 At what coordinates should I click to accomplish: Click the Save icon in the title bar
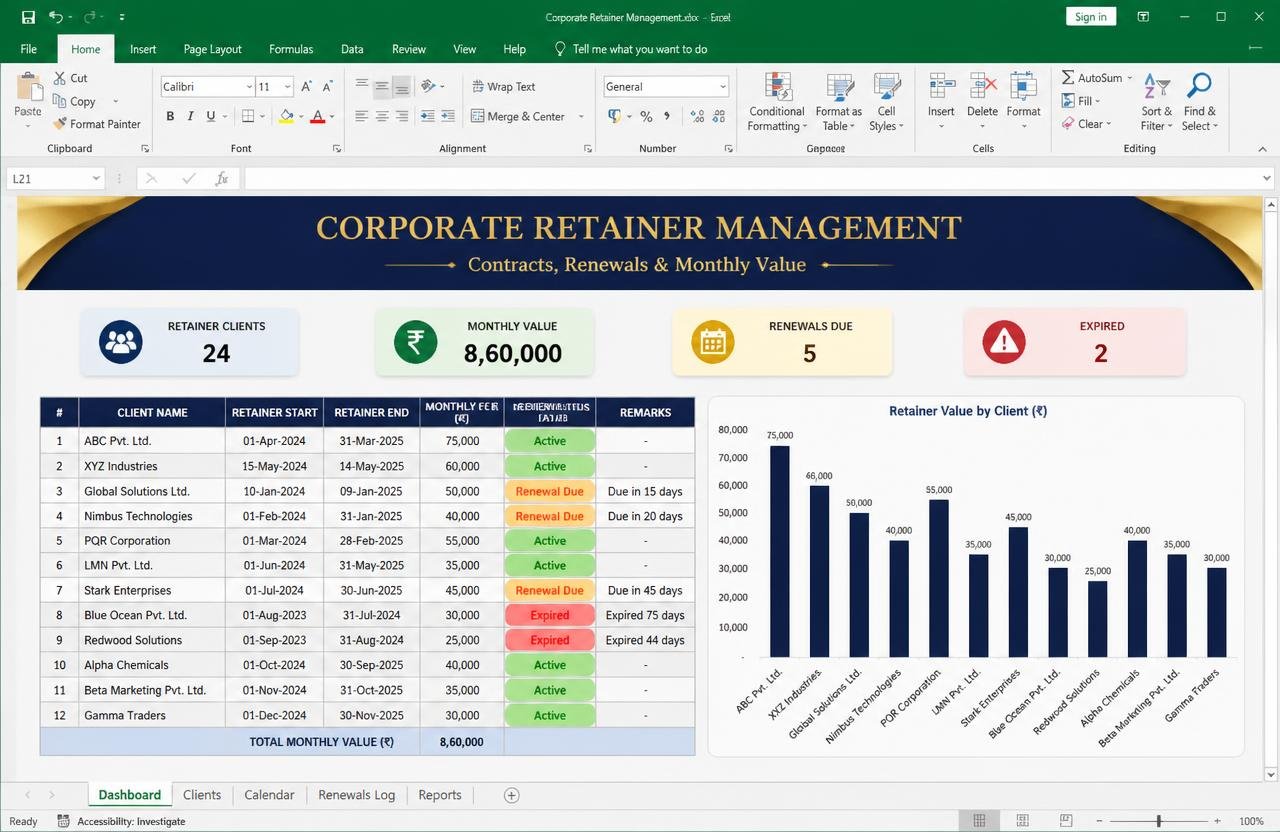pos(28,17)
